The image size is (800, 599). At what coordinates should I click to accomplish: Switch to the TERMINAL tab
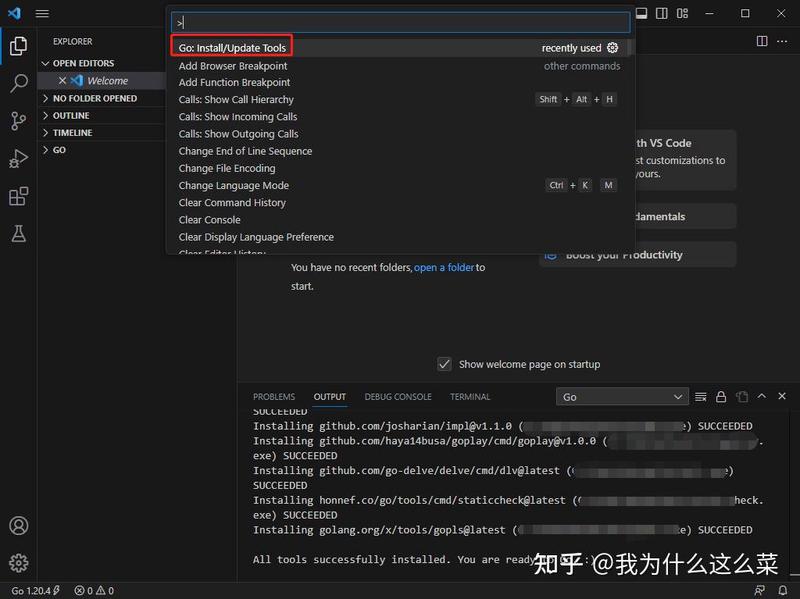tap(470, 396)
